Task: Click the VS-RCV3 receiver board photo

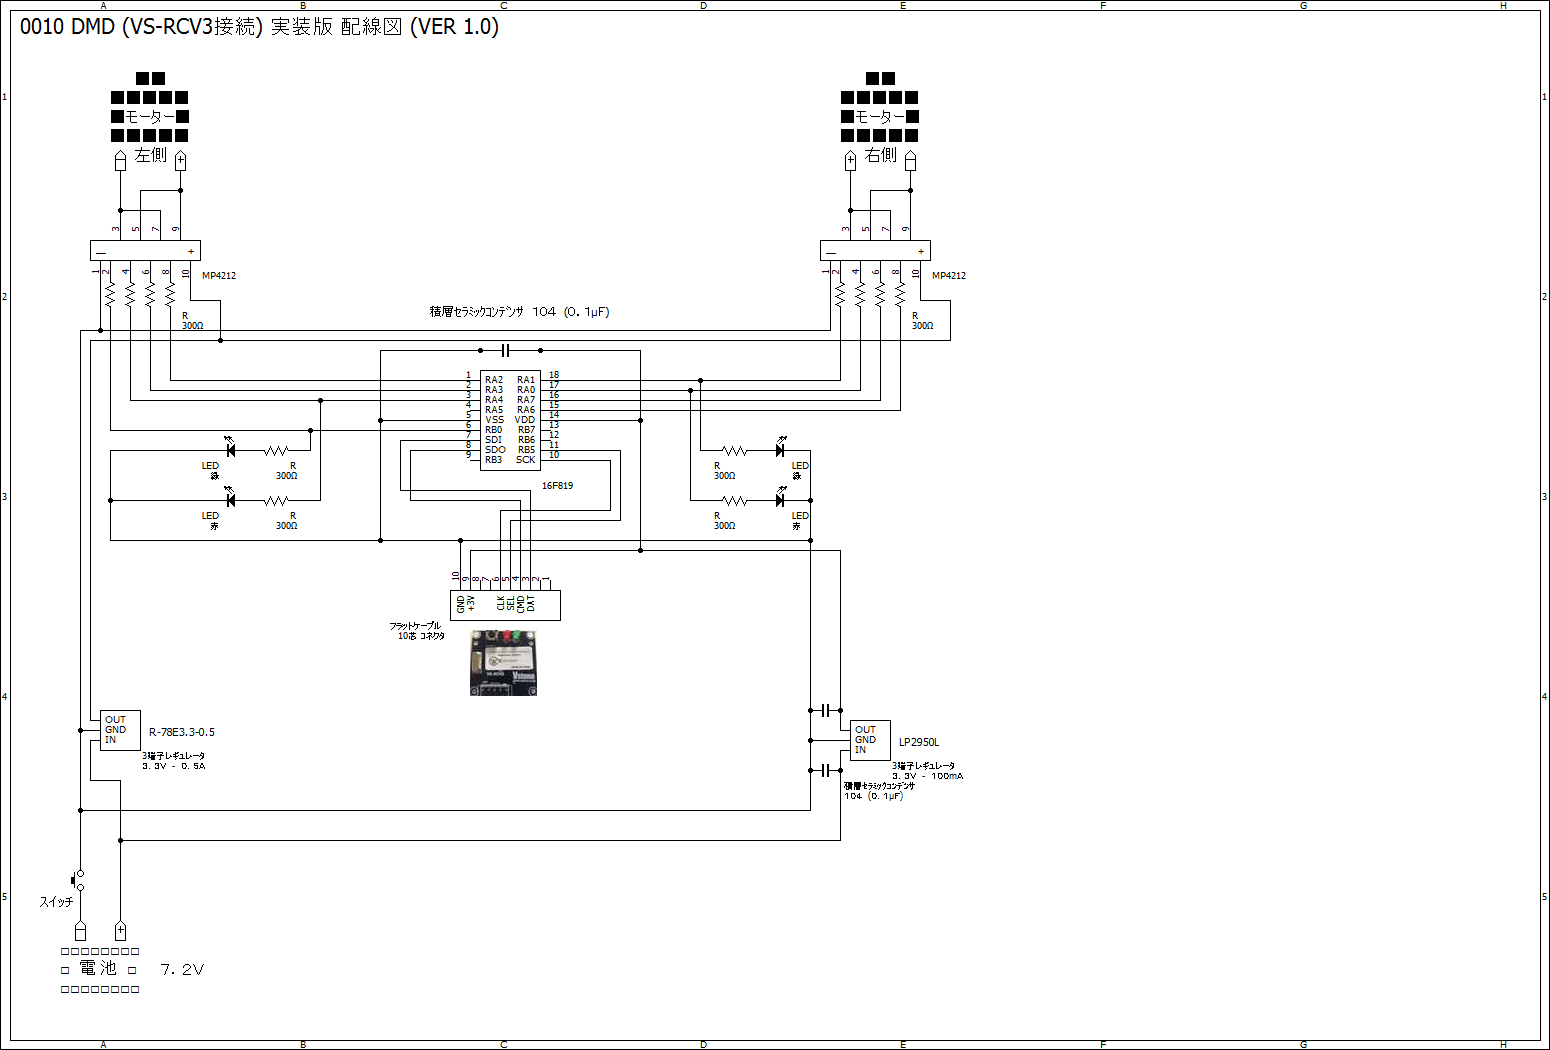Action: pos(503,662)
